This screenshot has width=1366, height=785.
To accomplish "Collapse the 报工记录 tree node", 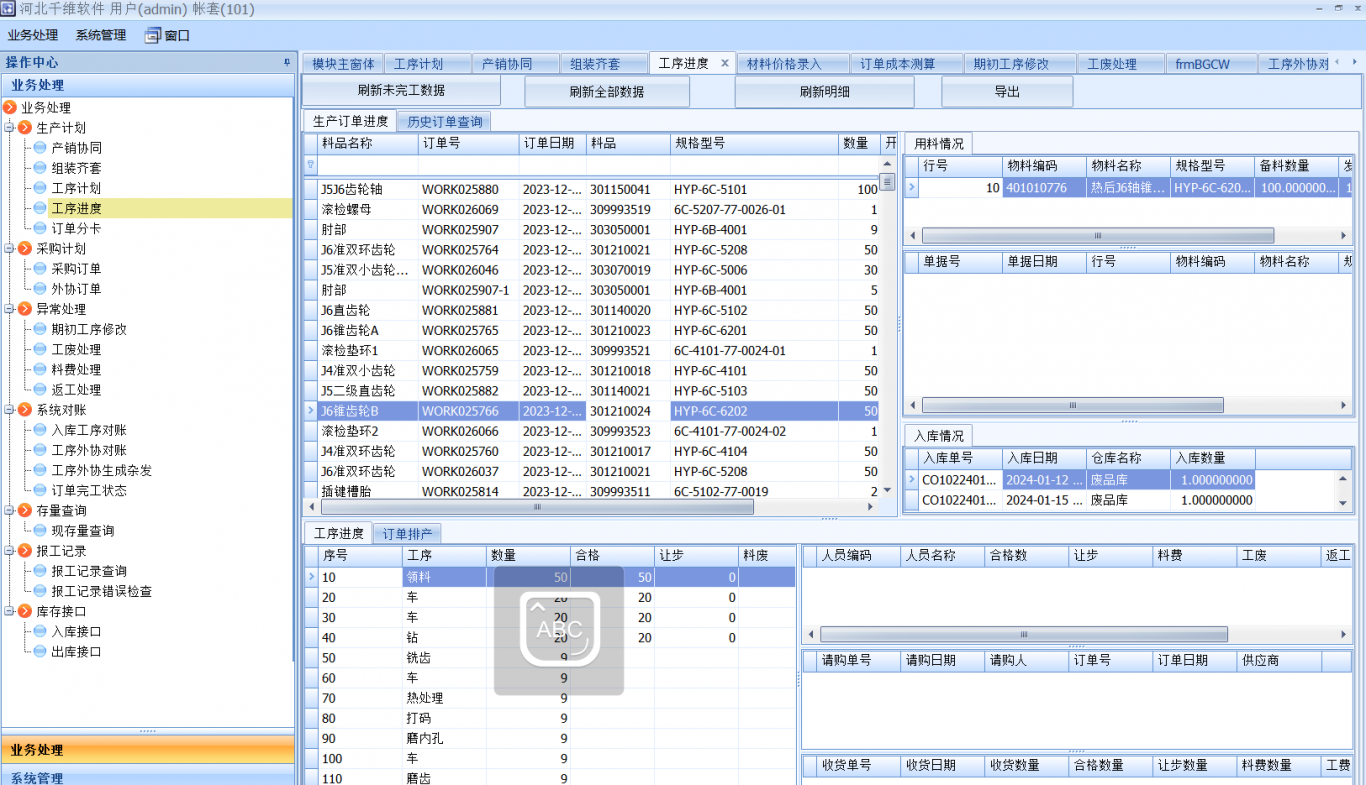I will 9,551.
